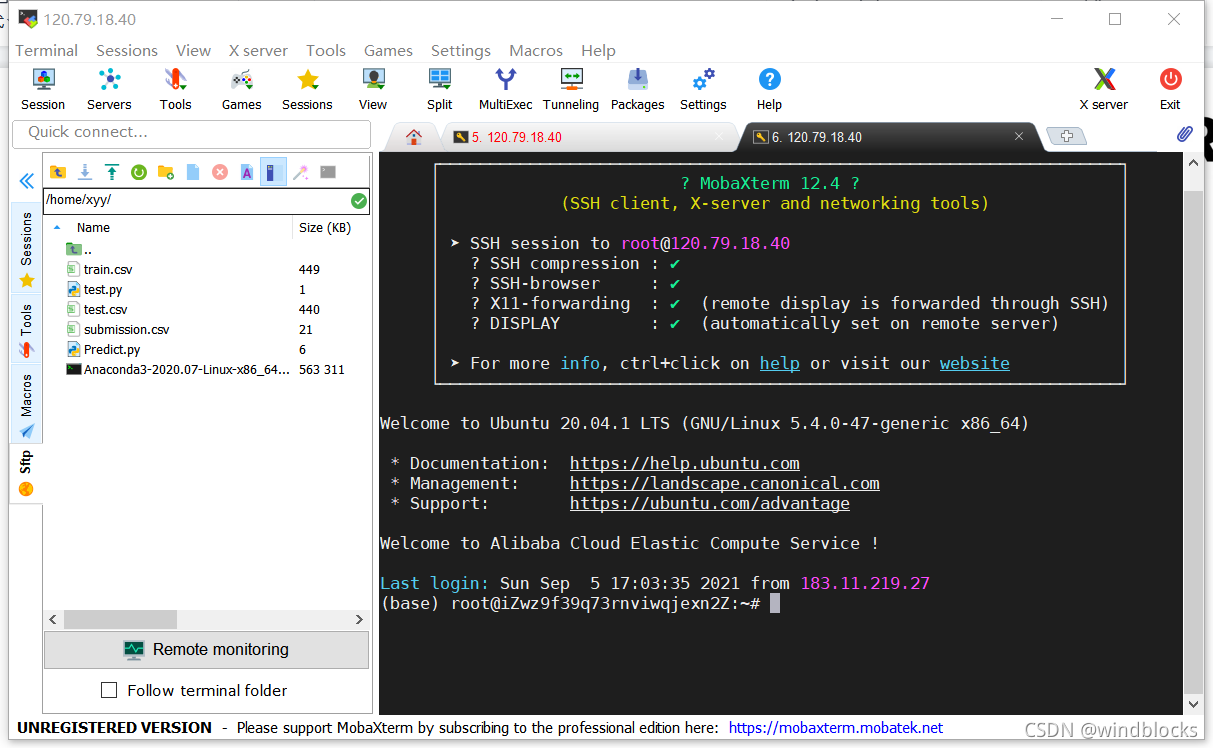Go to parent folder in SFTP toolbar
This screenshot has height=748, width=1213.
point(58,172)
